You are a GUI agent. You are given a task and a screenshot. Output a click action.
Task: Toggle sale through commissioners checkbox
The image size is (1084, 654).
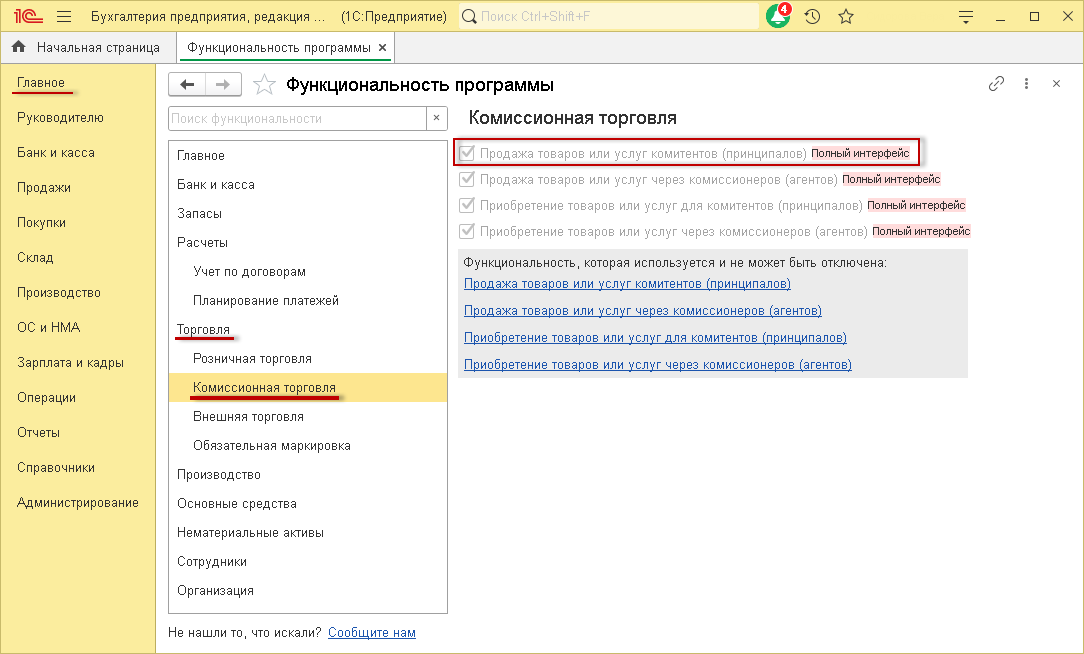466,180
